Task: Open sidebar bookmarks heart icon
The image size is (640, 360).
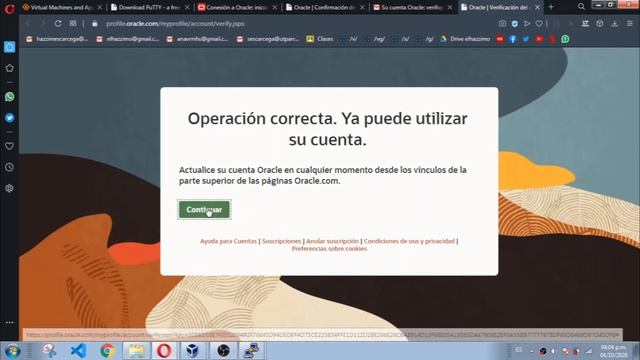Action: pyautogui.click(x=9, y=146)
